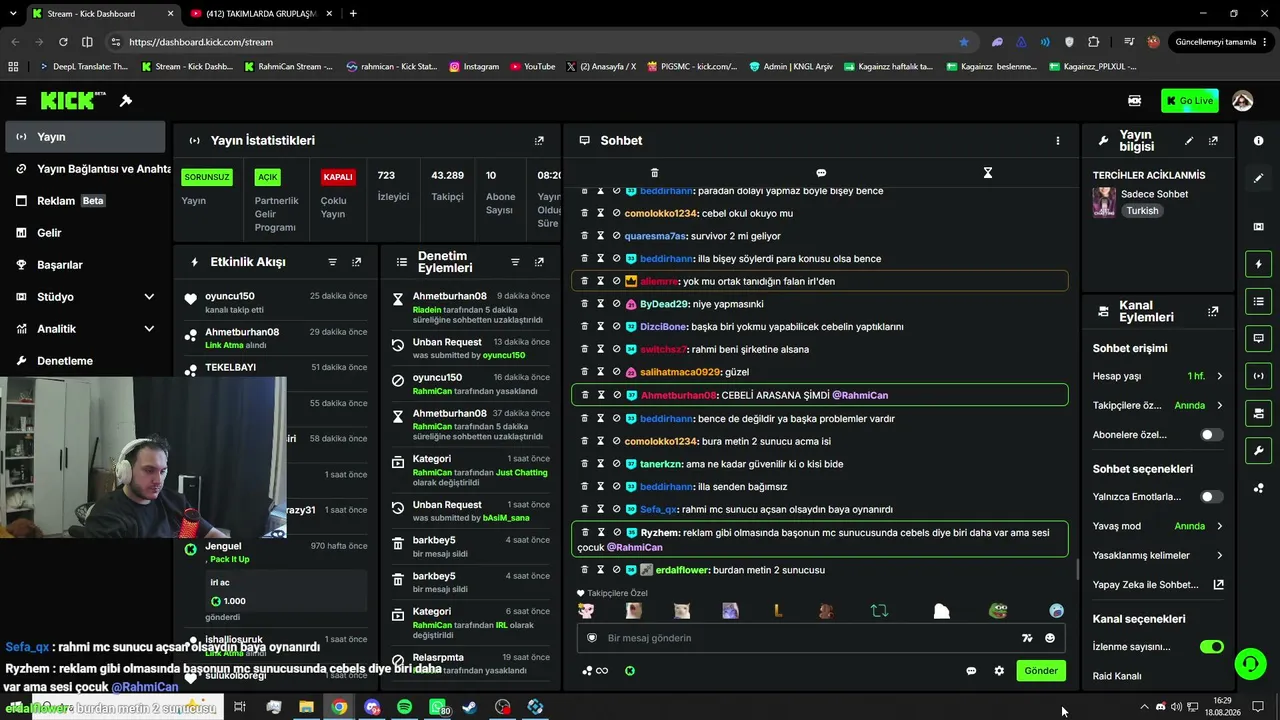Open the YouTube bookmark in bookmarks bar
The image size is (1280, 720).
[532, 67]
